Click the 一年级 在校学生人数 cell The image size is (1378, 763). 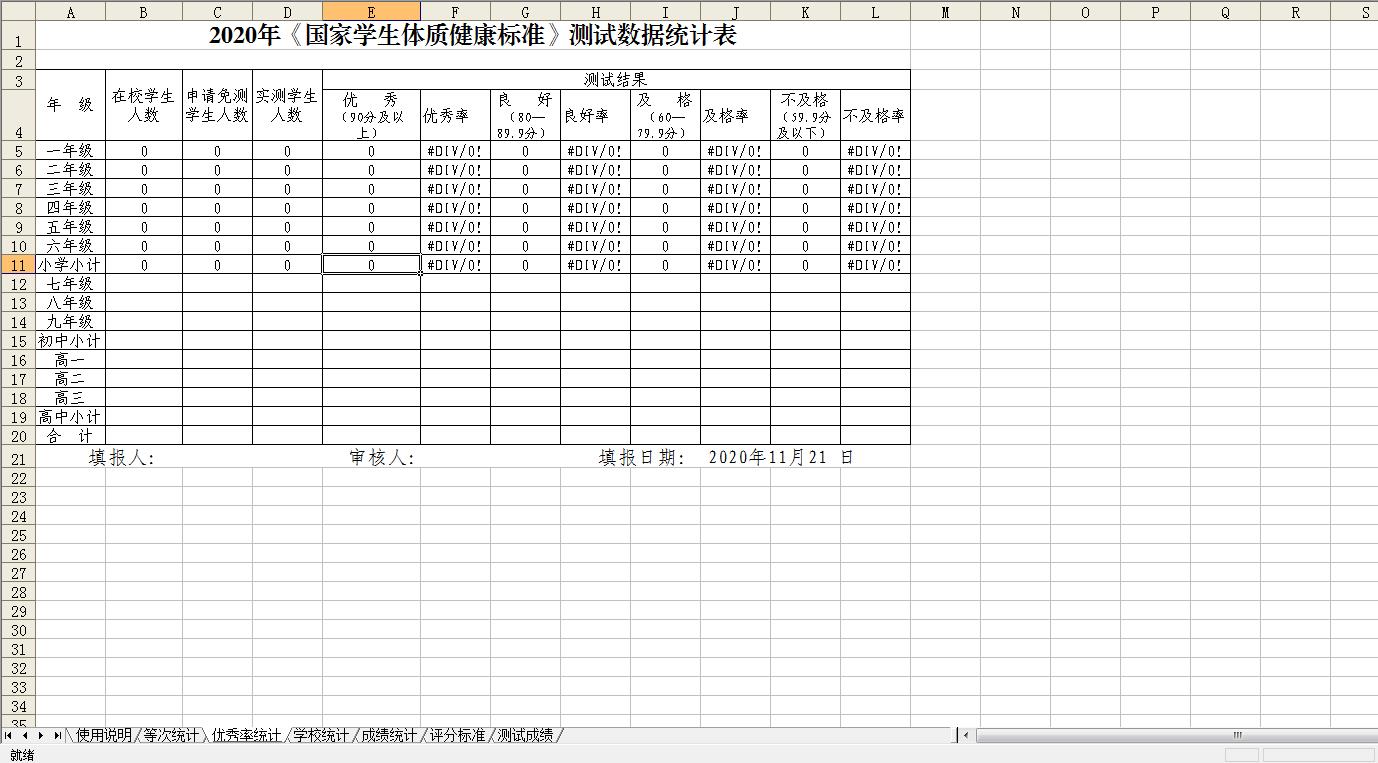click(144, 151)
